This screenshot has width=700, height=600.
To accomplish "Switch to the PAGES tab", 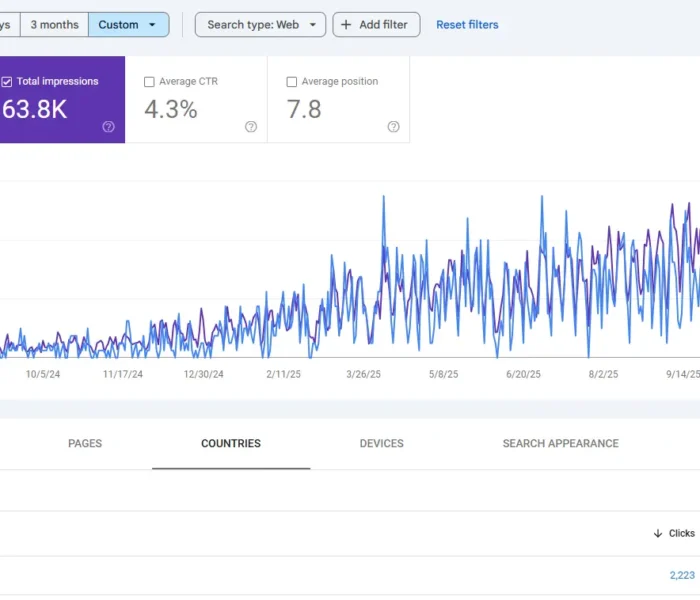I will (x=85, y=444).
